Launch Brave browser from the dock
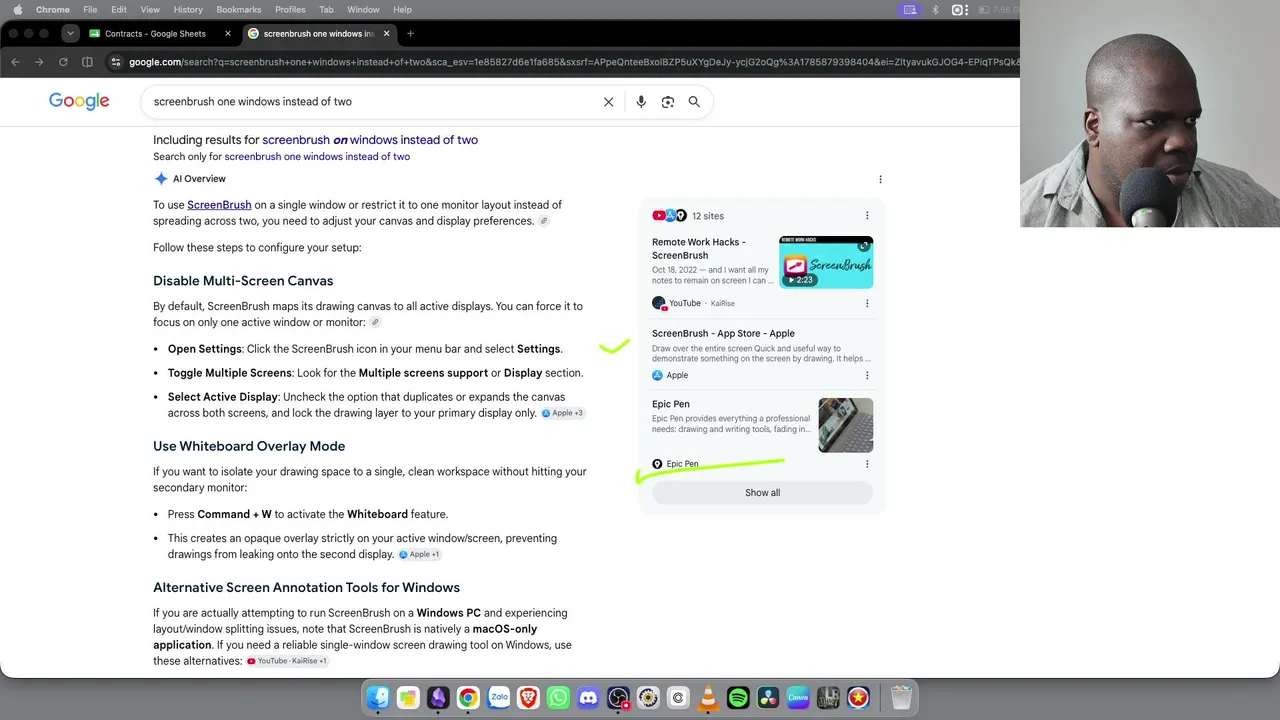Screen dimensions: 1280x720 tap(528, 698)
